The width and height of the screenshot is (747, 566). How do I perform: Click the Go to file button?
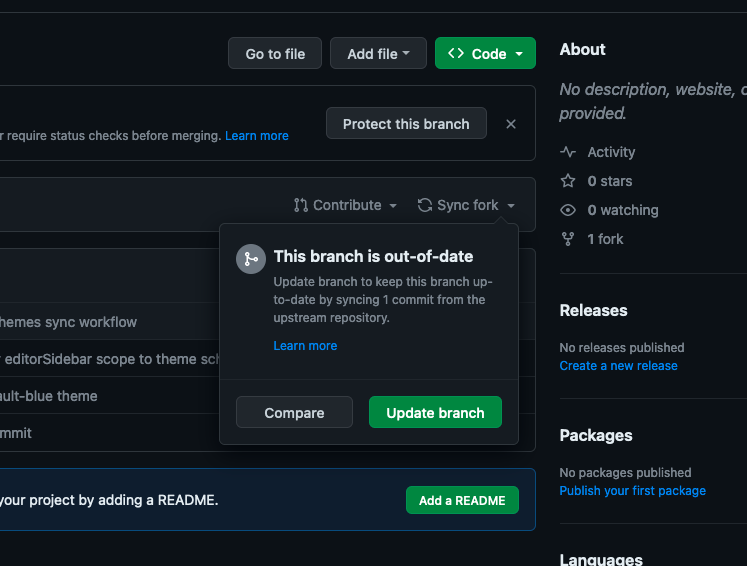click(275, 54)
